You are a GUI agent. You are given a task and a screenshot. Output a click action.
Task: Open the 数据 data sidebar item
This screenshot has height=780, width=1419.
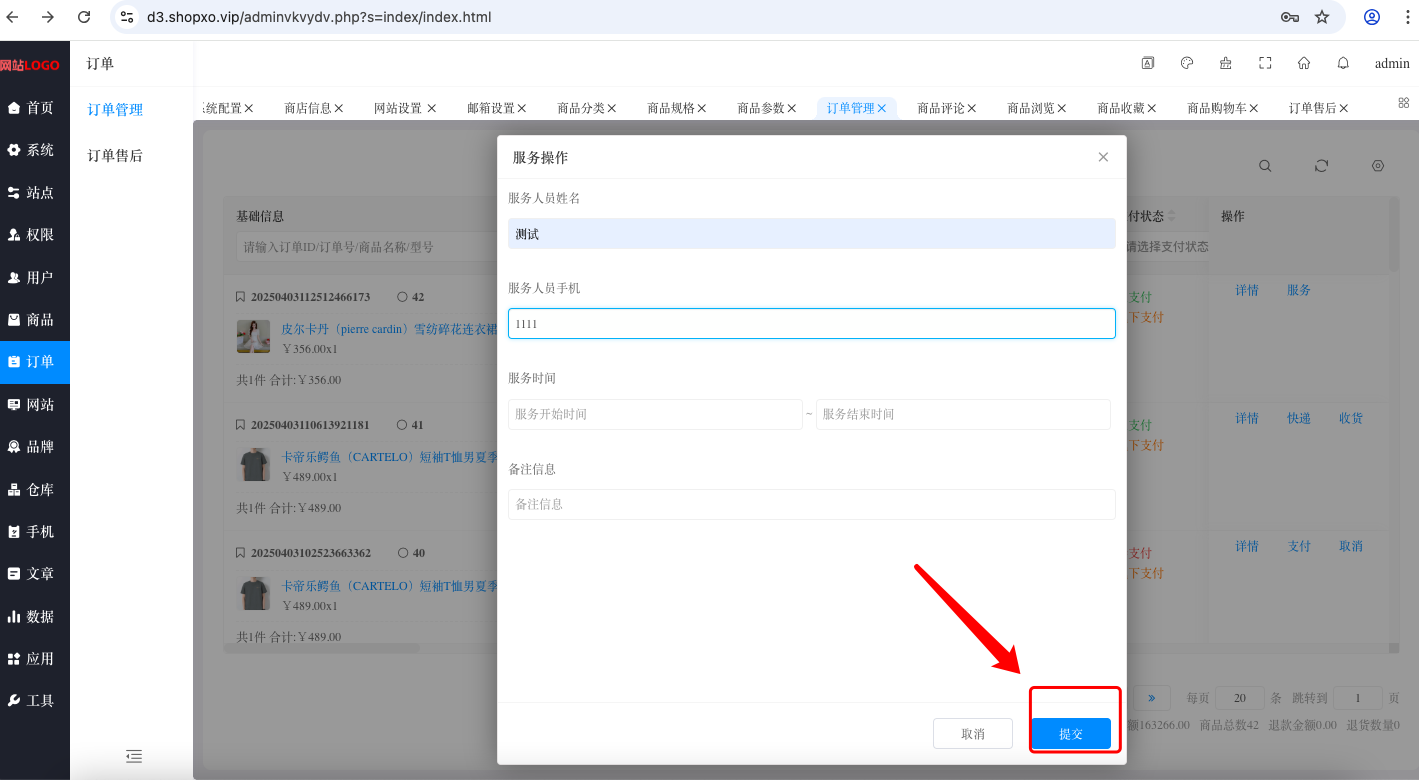[34, 617]
